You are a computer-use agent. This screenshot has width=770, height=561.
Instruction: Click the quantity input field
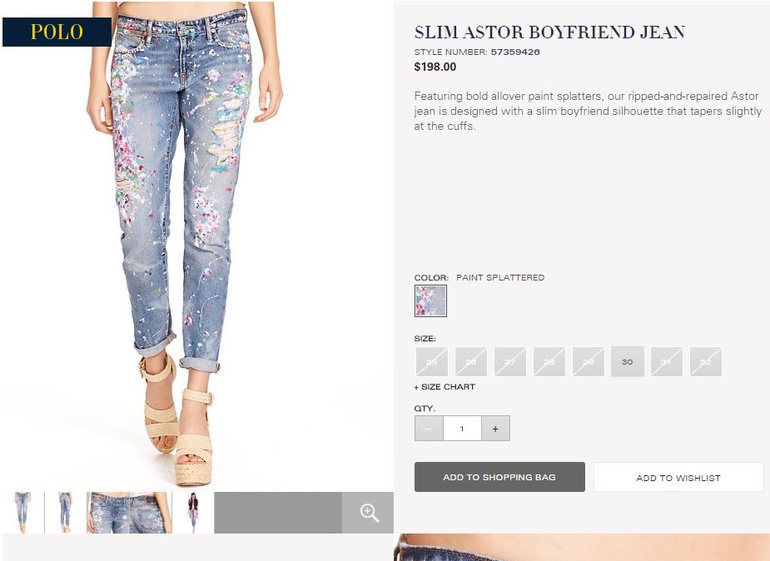[462, 428]
